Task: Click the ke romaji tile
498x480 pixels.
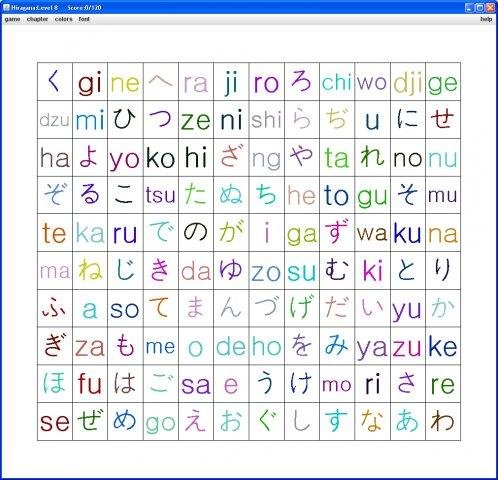Action: [x=443, y=346]
